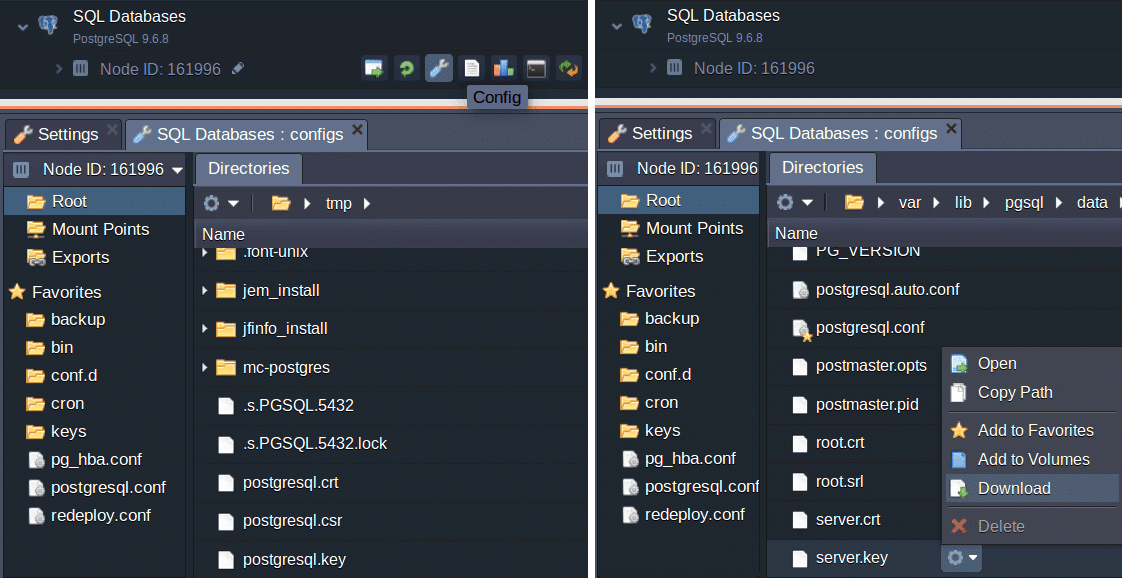Click the Add to Volumes blue icon
1122x578 pixels.
click(959, 460)
